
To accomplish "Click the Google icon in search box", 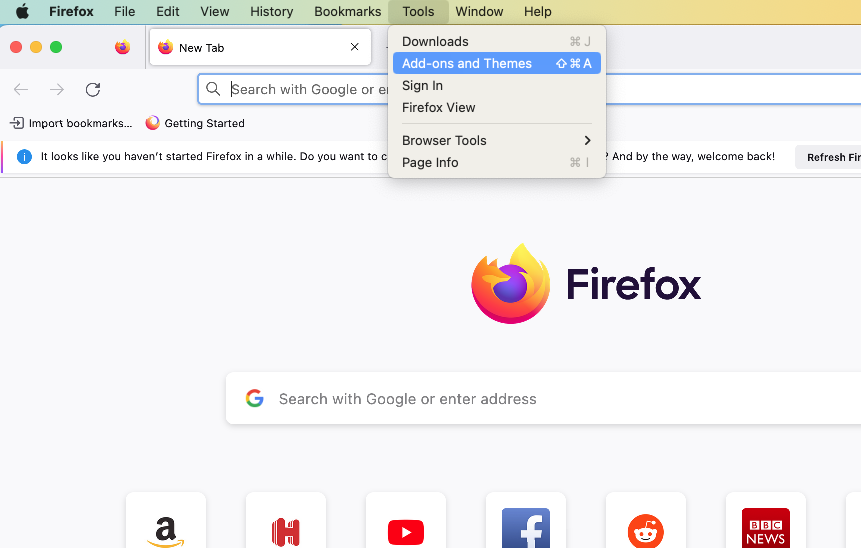I will pyautogui.click(x=255, y=399).
